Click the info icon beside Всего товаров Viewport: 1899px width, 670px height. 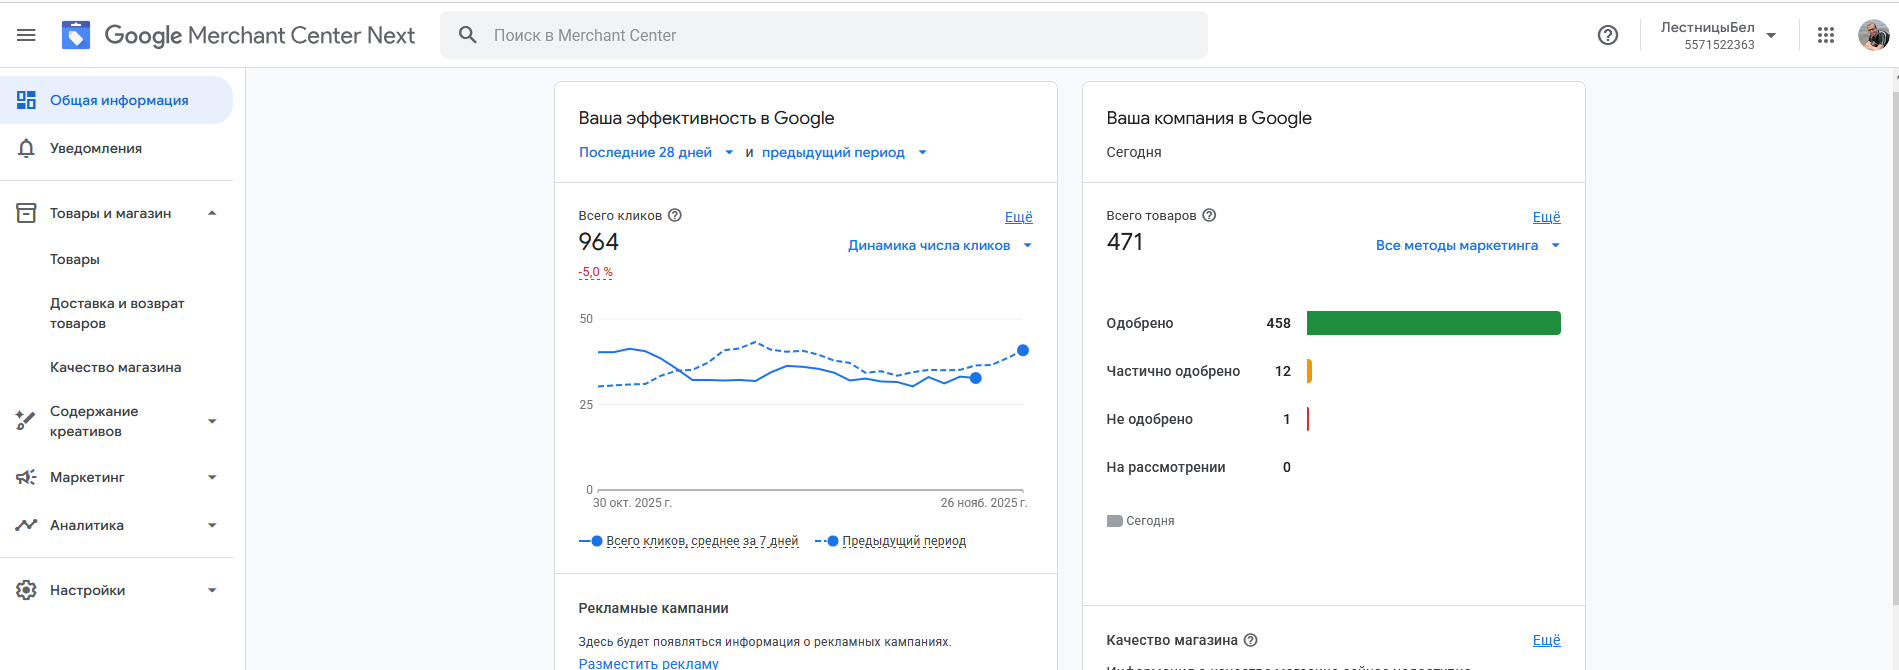(x=1209, y=215)
